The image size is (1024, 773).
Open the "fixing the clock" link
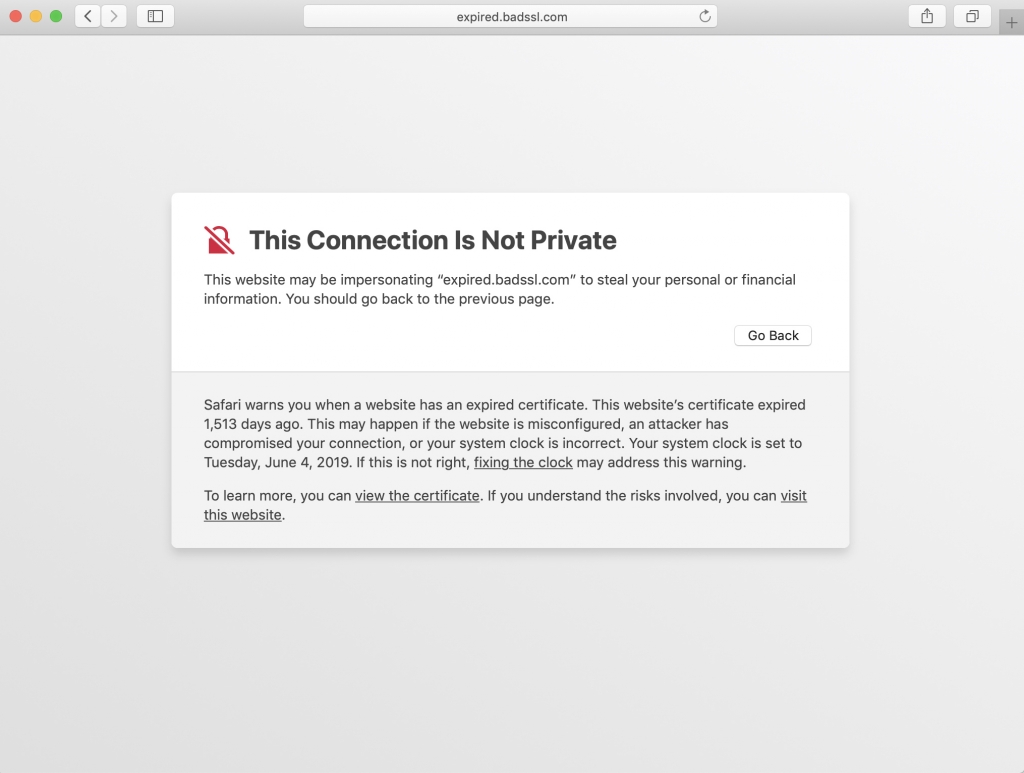(523, 462)
